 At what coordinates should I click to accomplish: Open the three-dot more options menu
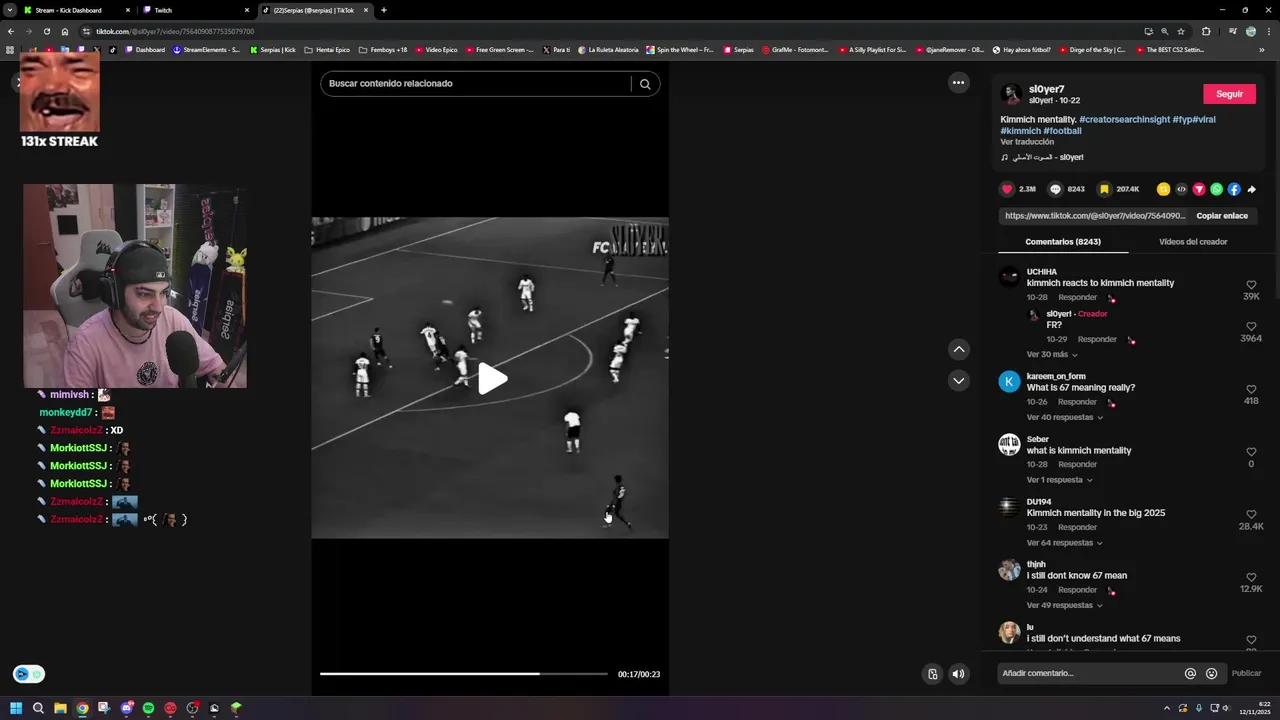coord(958,83)
